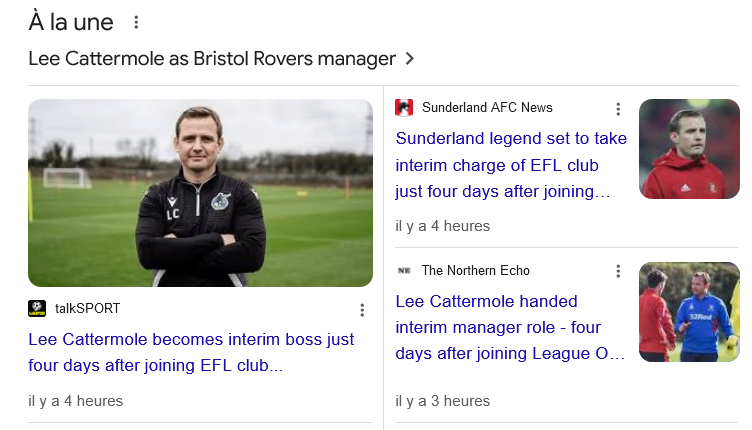
Task: Click the talkSPORT source logo icon
Action: coord(37,309)
